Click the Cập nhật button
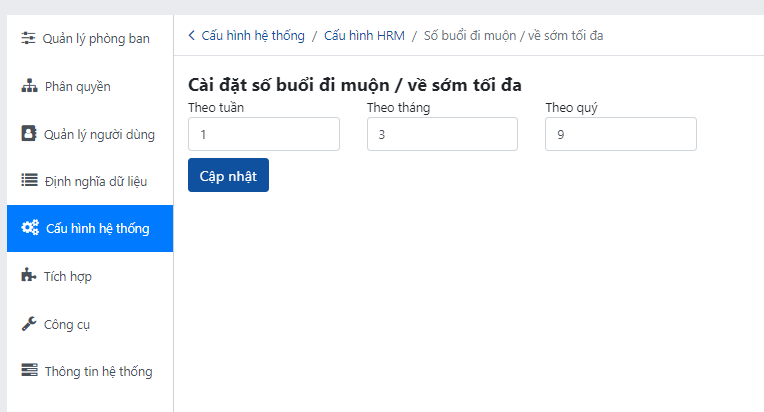This screenshot has height=412, width=764. point(228,175)
